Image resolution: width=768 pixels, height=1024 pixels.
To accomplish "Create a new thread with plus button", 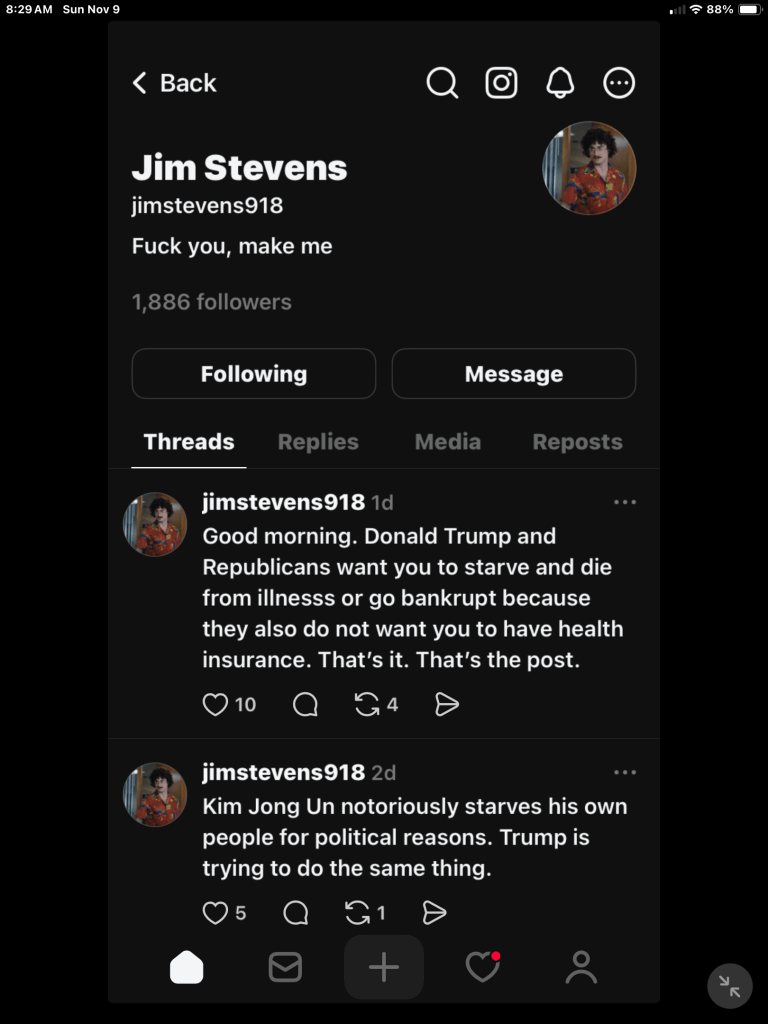I will tap(384, 967).
